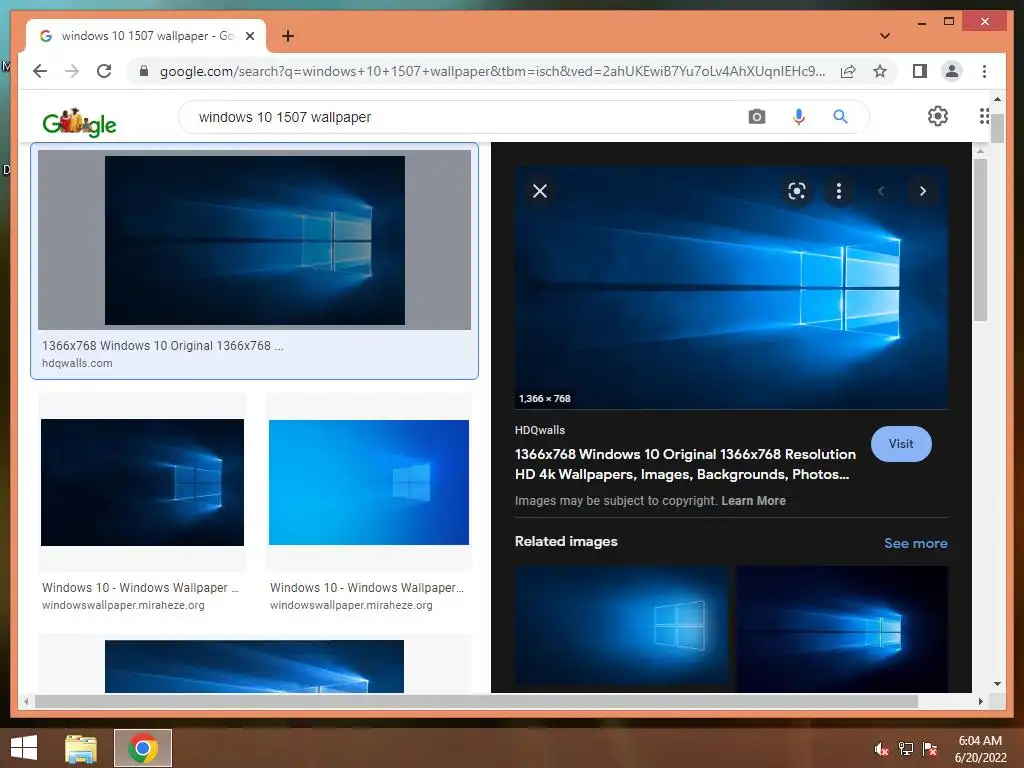Screen dimensions: 1024x768
Task: Search inside image with Lens icon
Action: point(797,191)
